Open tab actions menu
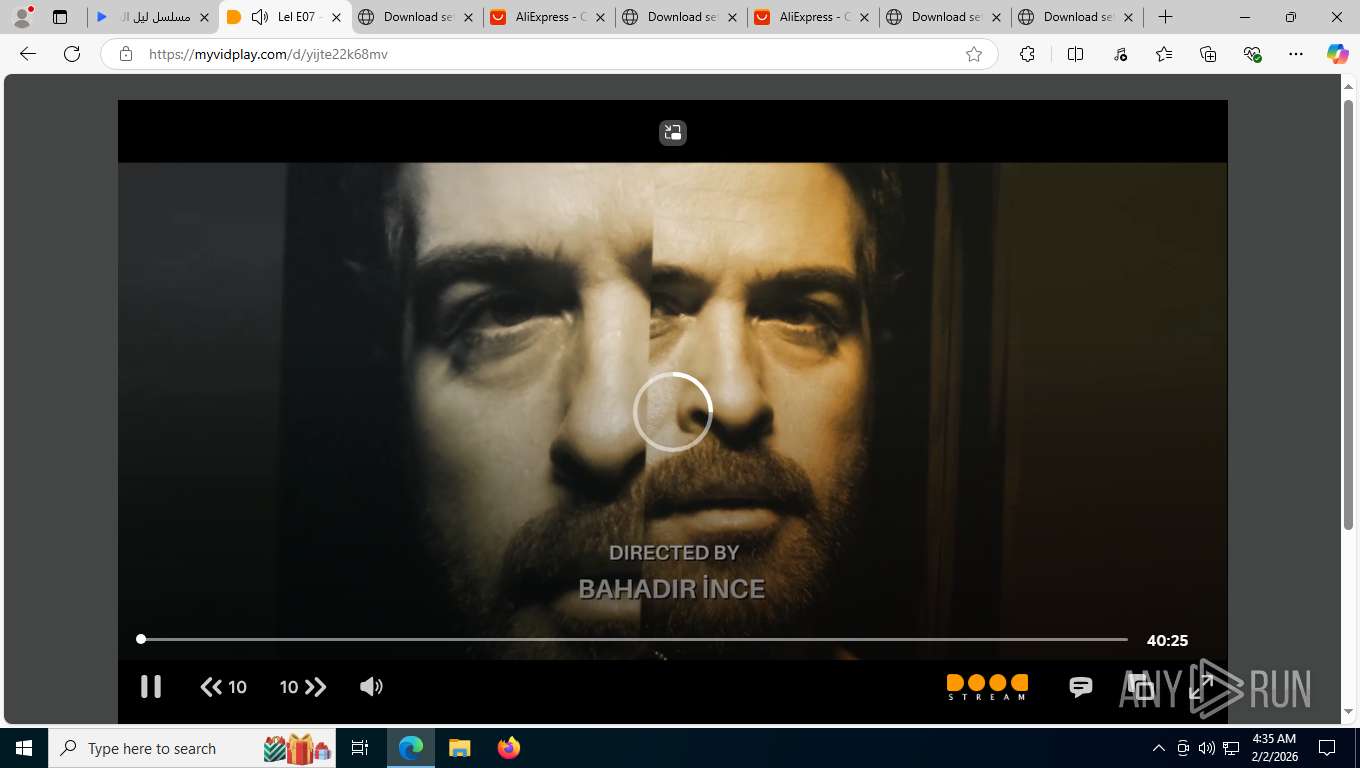Screen dimensions: 1360x768 [60, 17]
